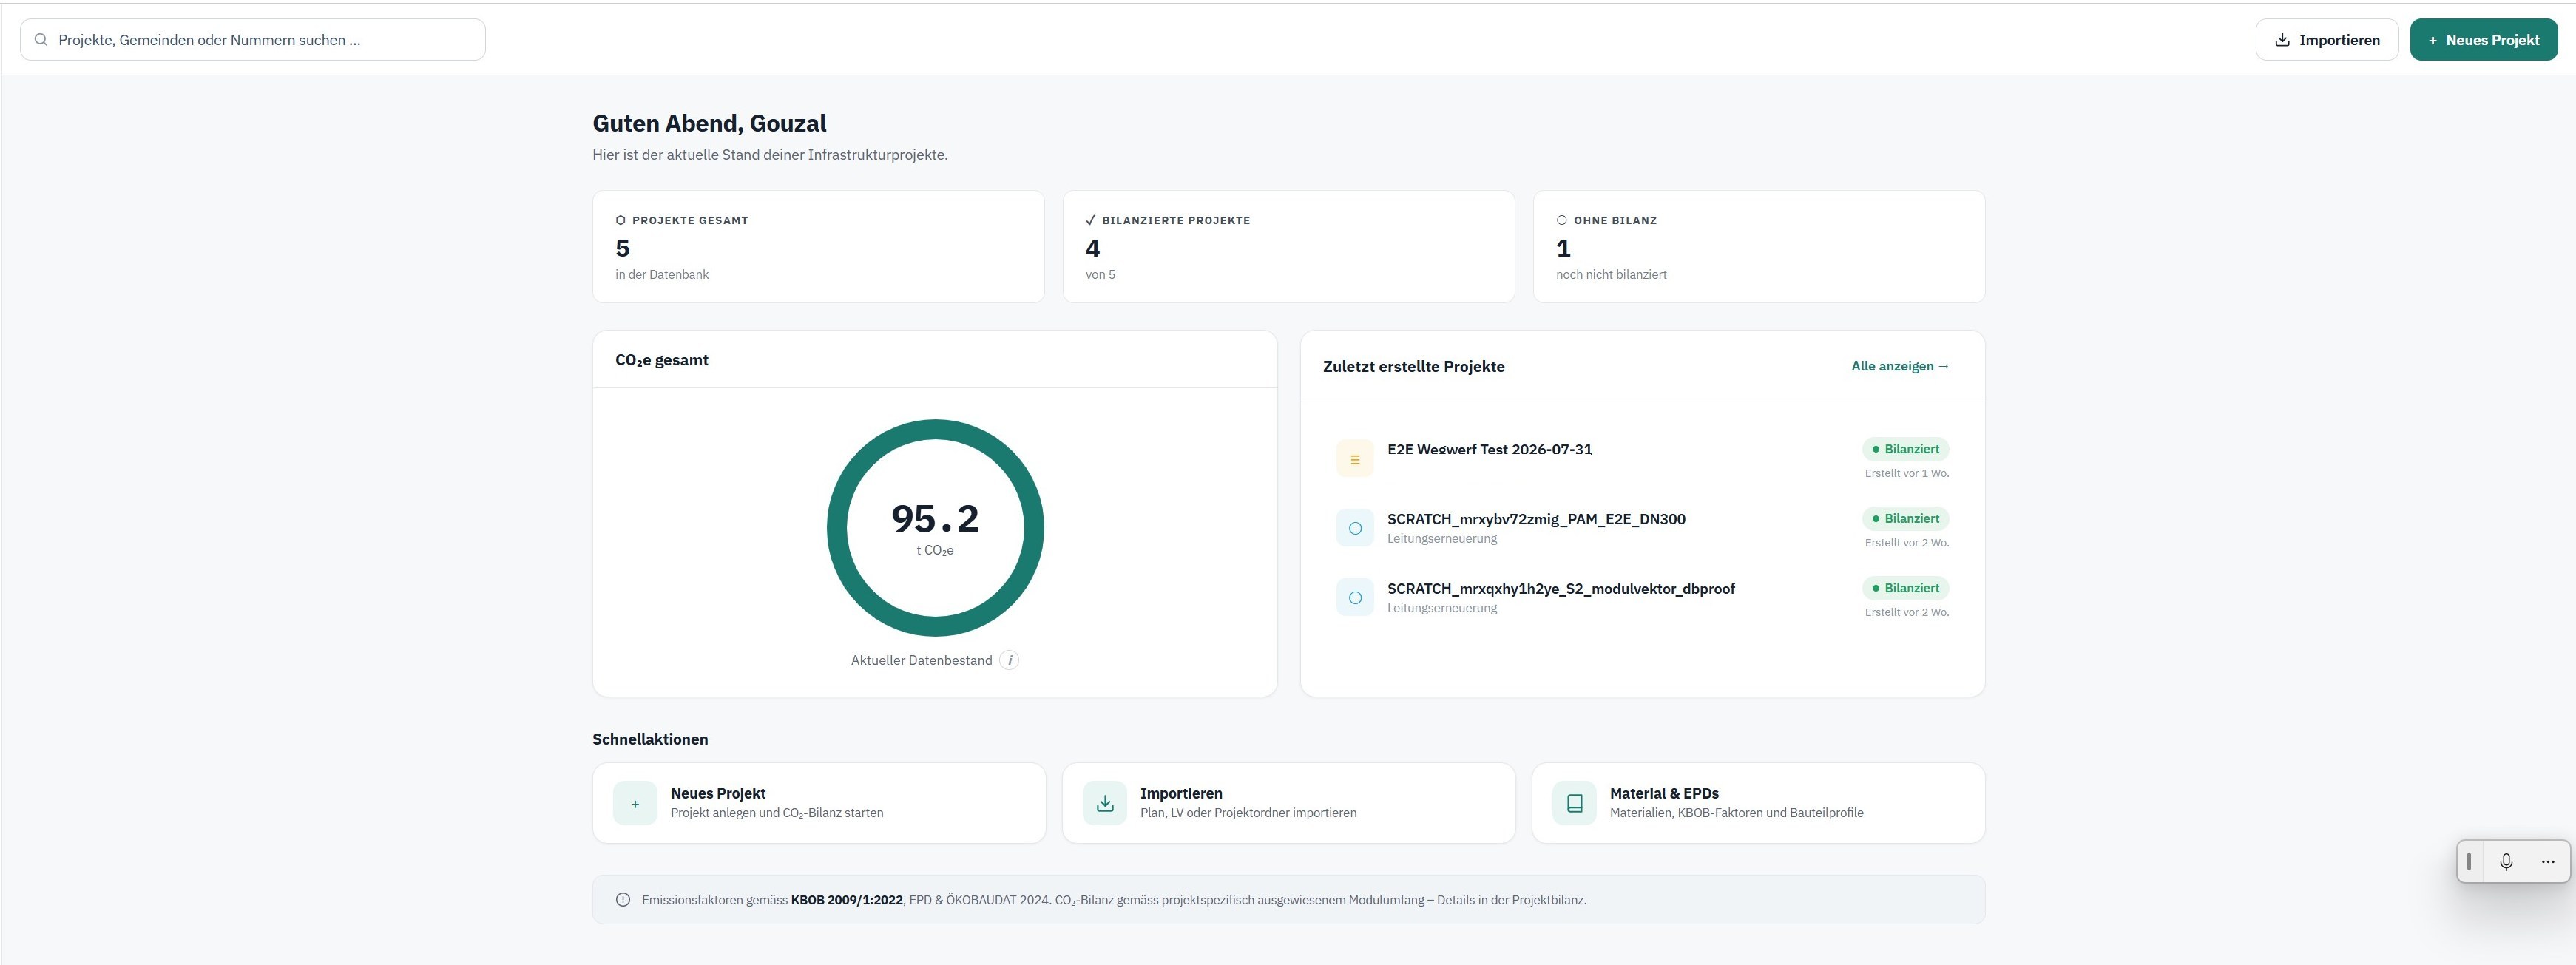
Task: Click the 'Erstellt vor 1 Wo.' text
Action: coord(1907,473)
